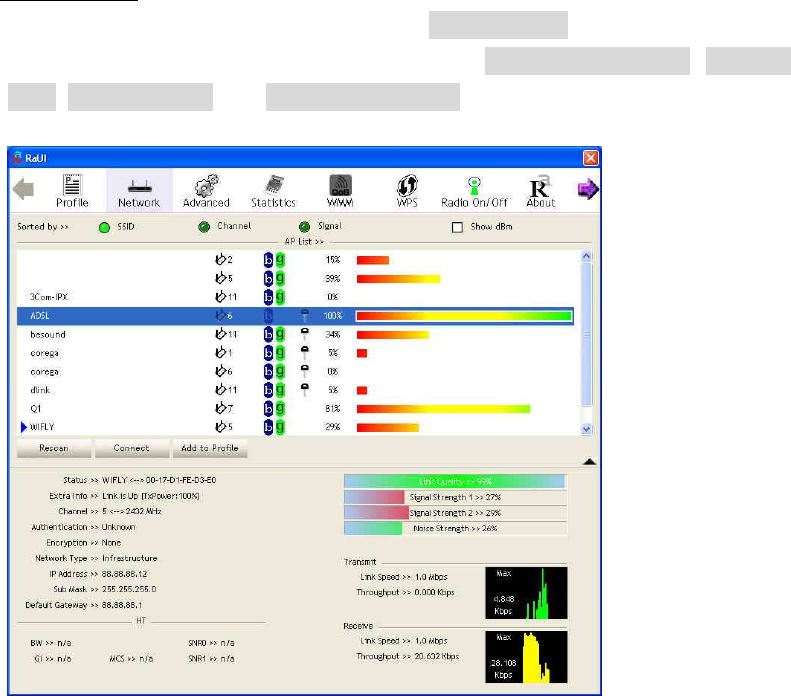
Task: Click the purple forward arrow
Action: click(588, 189)
